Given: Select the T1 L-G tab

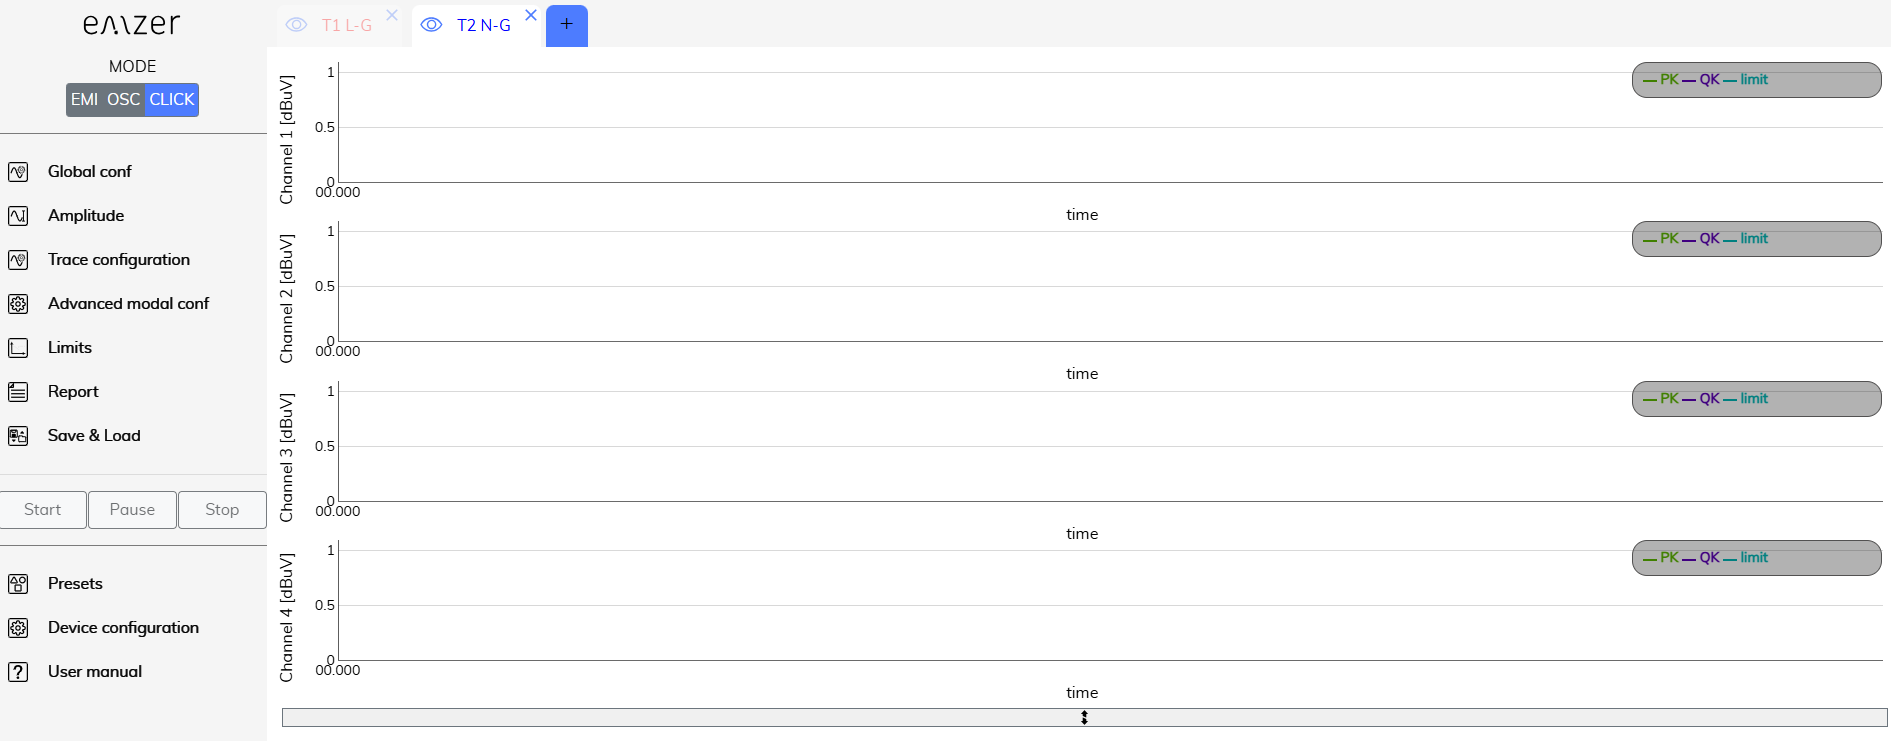Looking at the screenshot, I should click(347, 26).
